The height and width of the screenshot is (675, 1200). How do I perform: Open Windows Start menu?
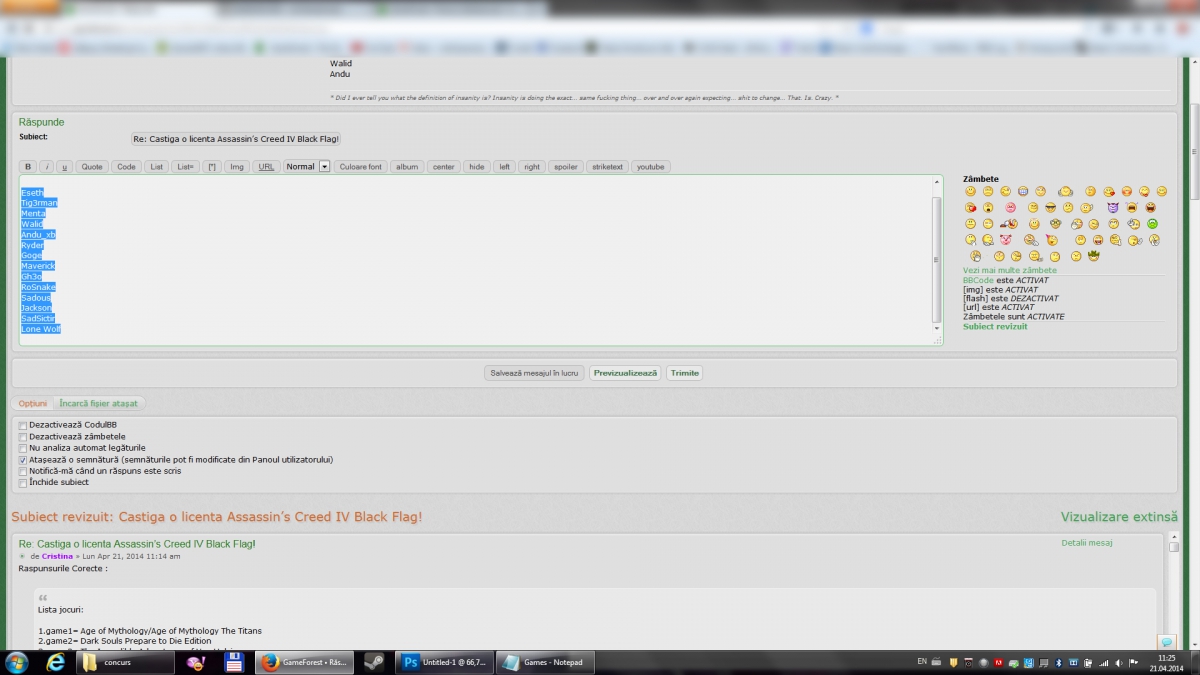tap(17, 662)
